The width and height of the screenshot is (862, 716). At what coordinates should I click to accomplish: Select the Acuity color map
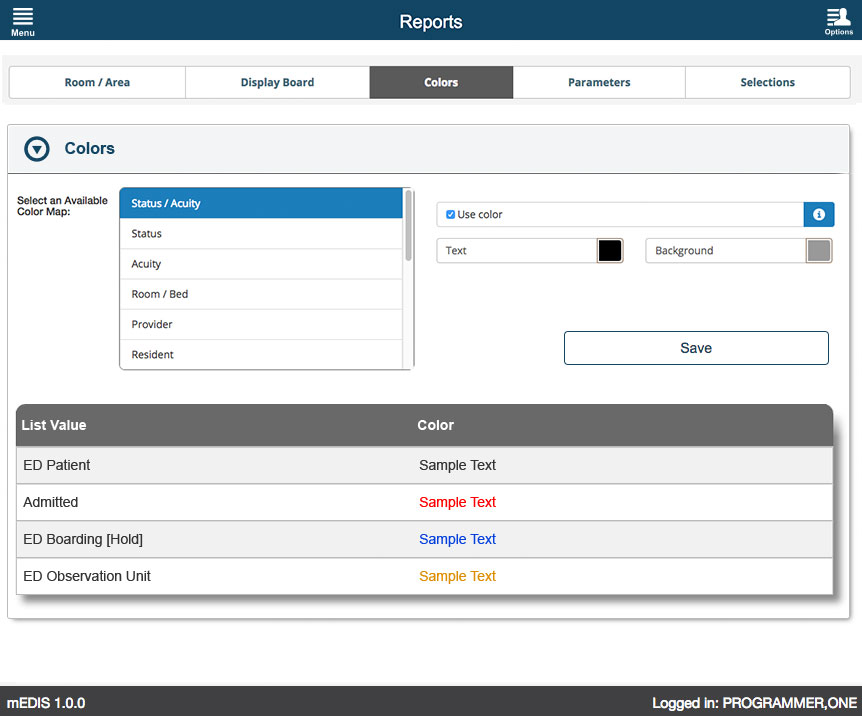(261, 264)
